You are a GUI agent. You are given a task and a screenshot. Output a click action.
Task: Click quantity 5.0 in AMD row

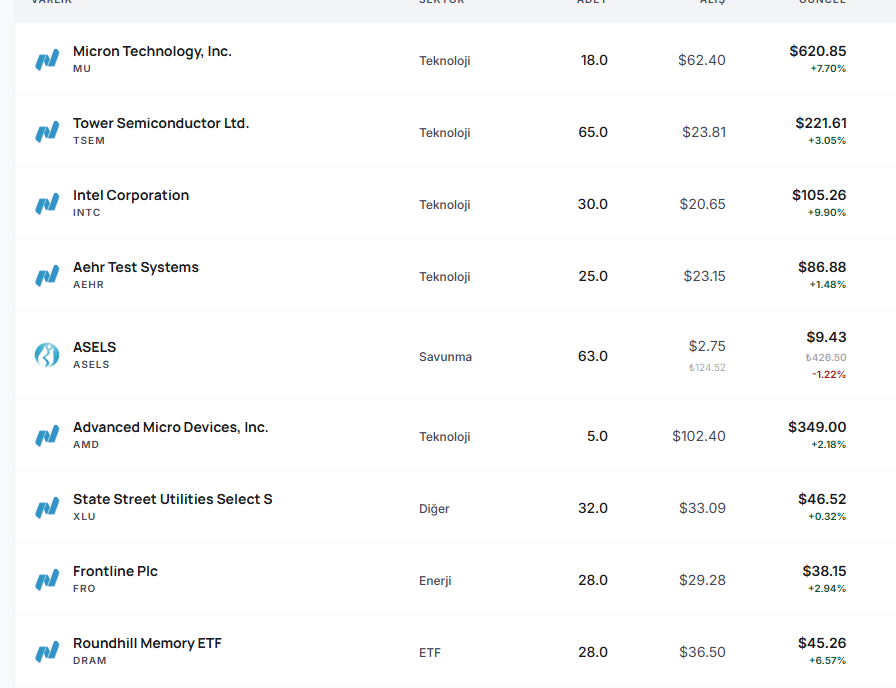coord(597,436)
